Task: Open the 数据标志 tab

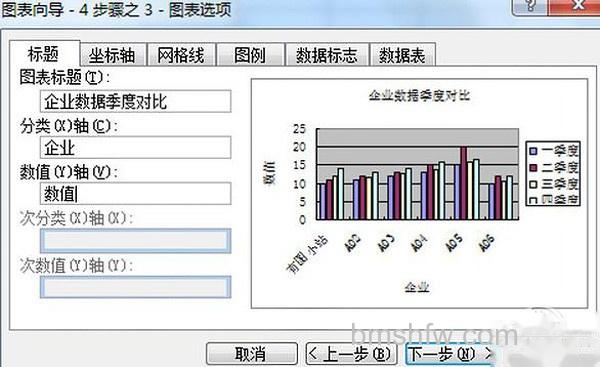Action: pyautogui.click(x=327, y=55)
